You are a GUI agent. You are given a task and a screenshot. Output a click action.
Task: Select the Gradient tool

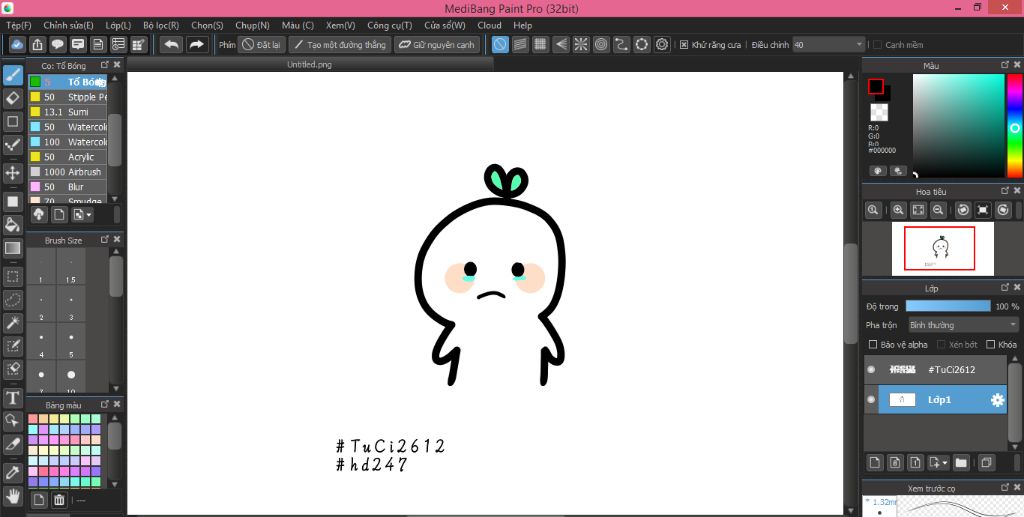pyautogui.click(x=12, y=248)
